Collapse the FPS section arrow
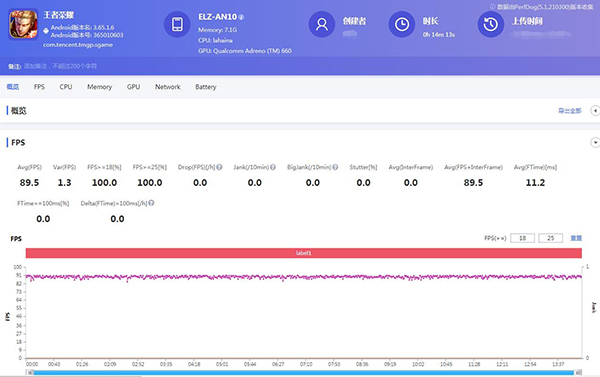This screenshot has height=377, width=600. [595, 142]
